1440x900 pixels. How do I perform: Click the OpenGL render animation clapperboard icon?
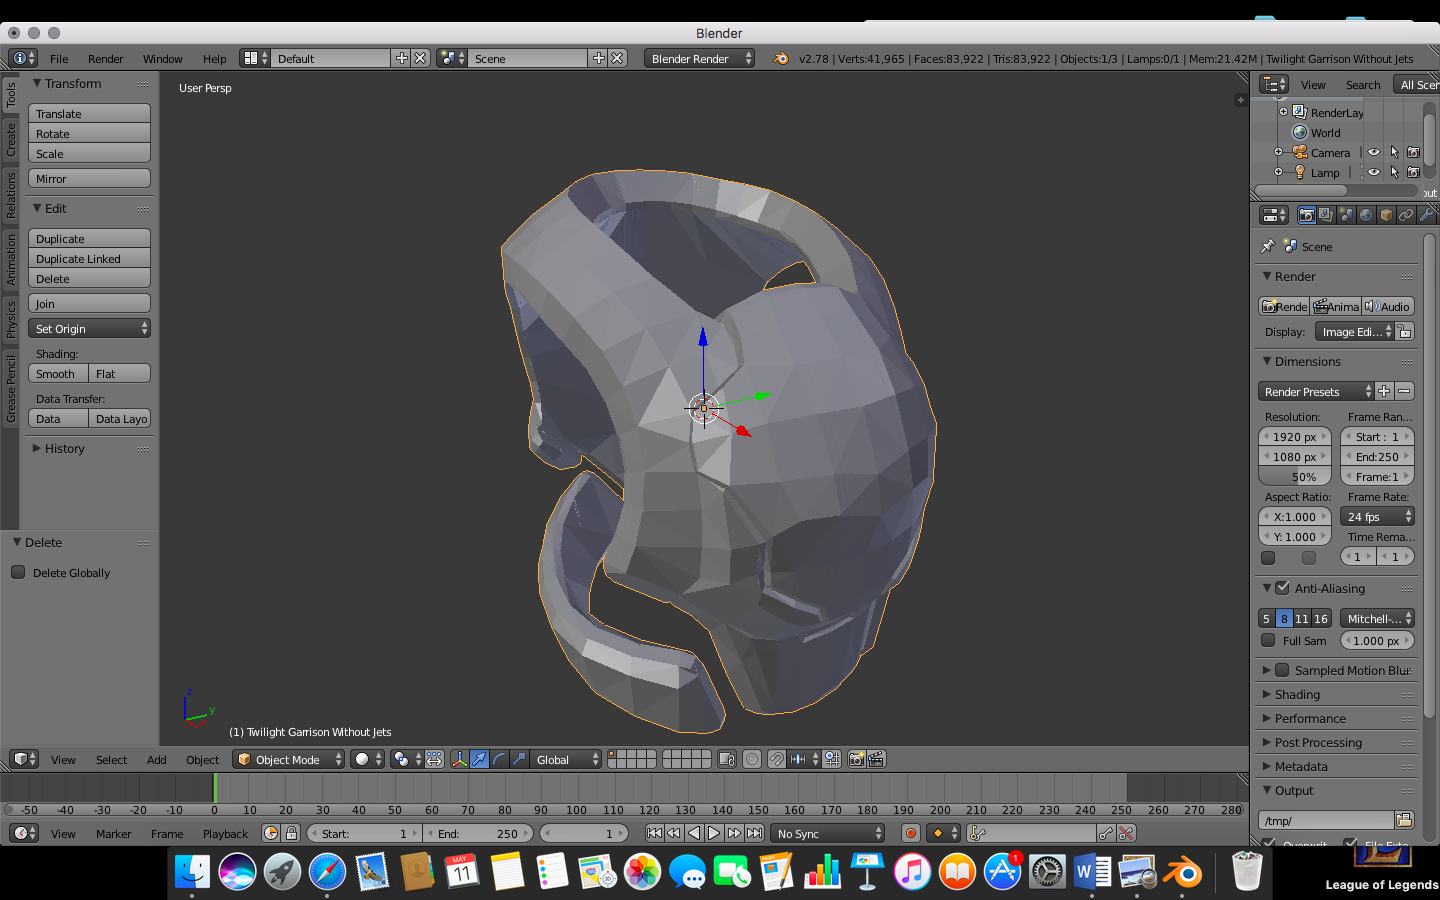coord(876,759)
